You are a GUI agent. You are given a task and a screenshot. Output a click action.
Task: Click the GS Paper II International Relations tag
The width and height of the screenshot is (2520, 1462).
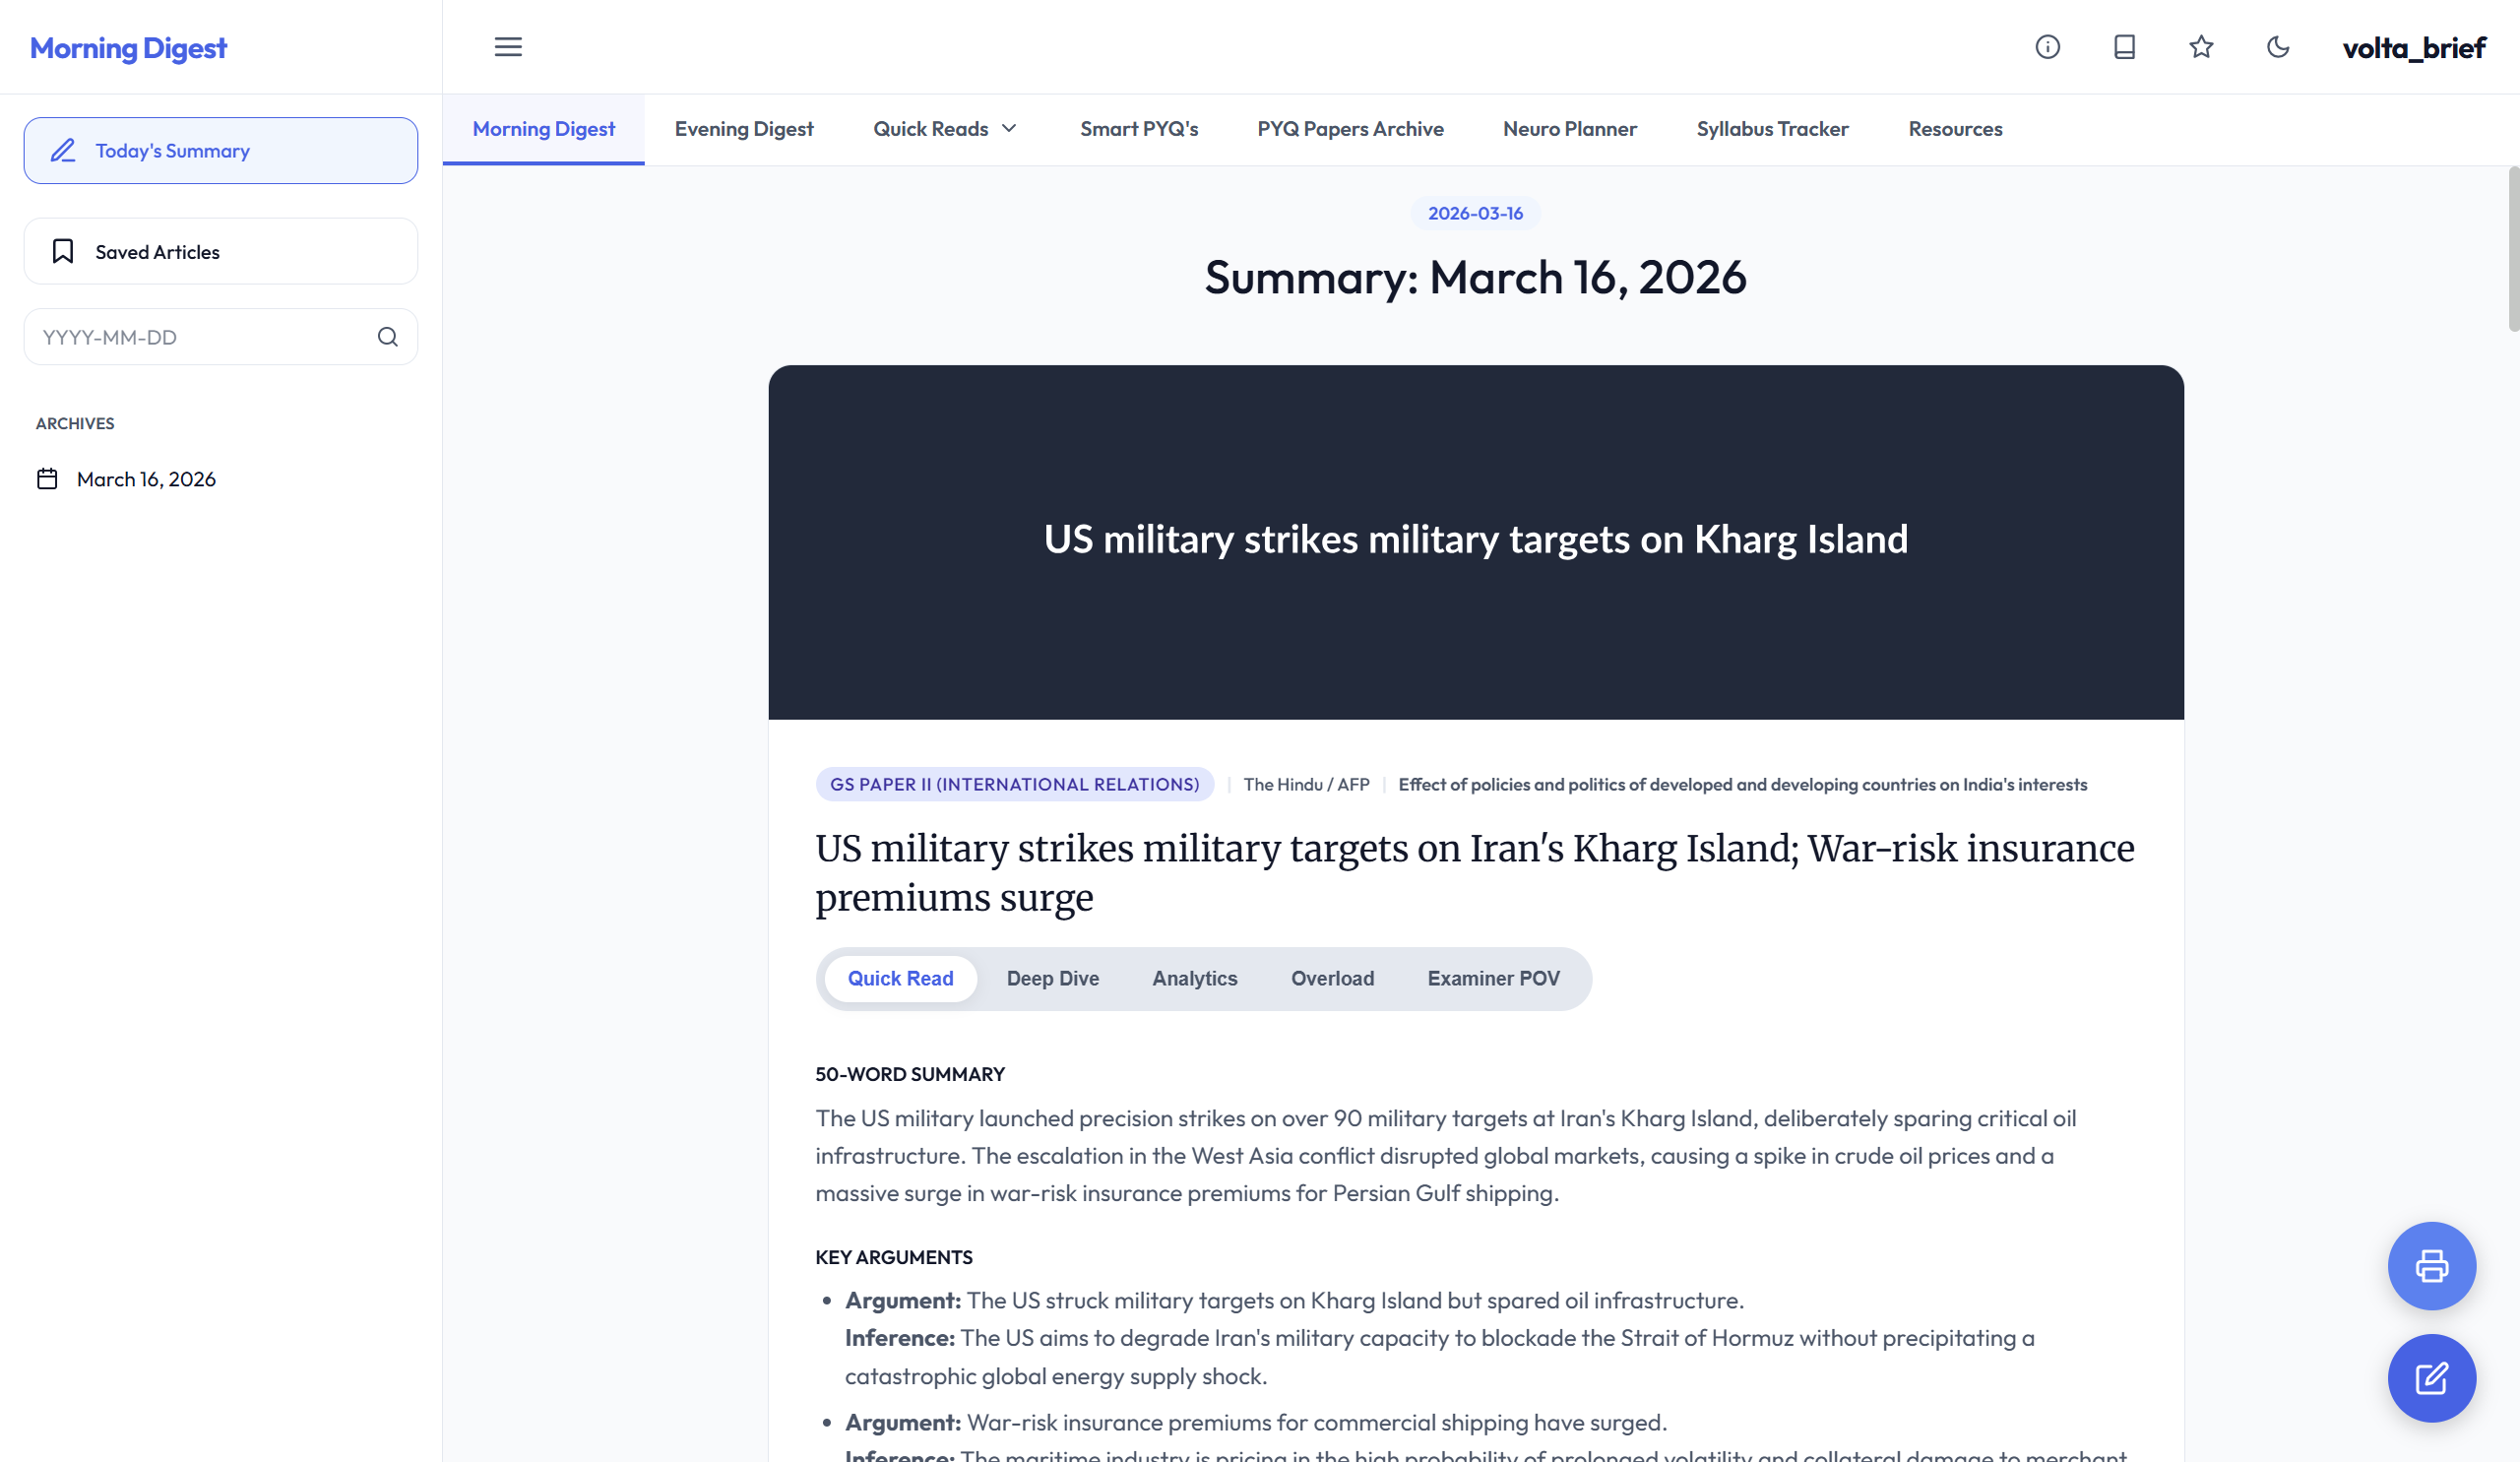click(x=1014, y=784)
